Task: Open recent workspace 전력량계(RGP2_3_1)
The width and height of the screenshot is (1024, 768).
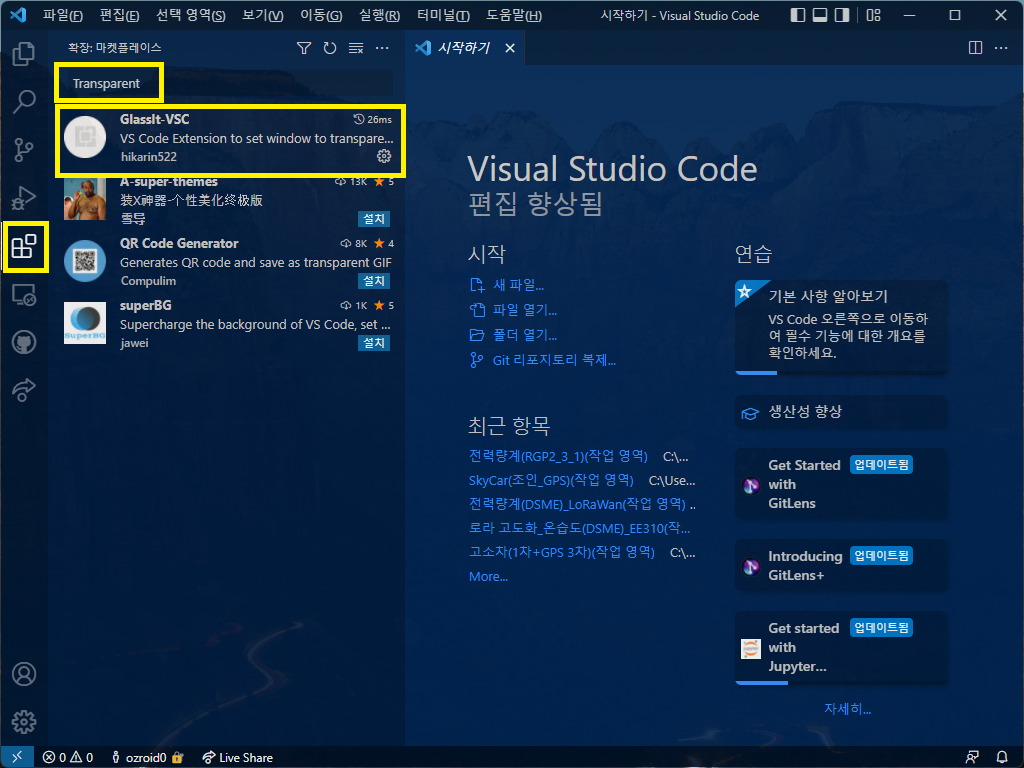Action: click(x=558, y=456)
